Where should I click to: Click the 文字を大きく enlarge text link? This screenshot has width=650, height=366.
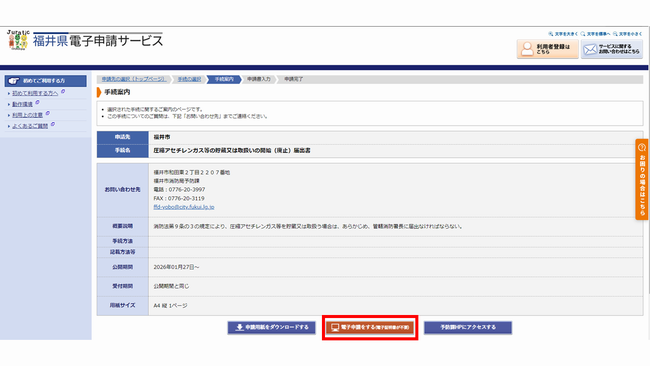point(563,34)
